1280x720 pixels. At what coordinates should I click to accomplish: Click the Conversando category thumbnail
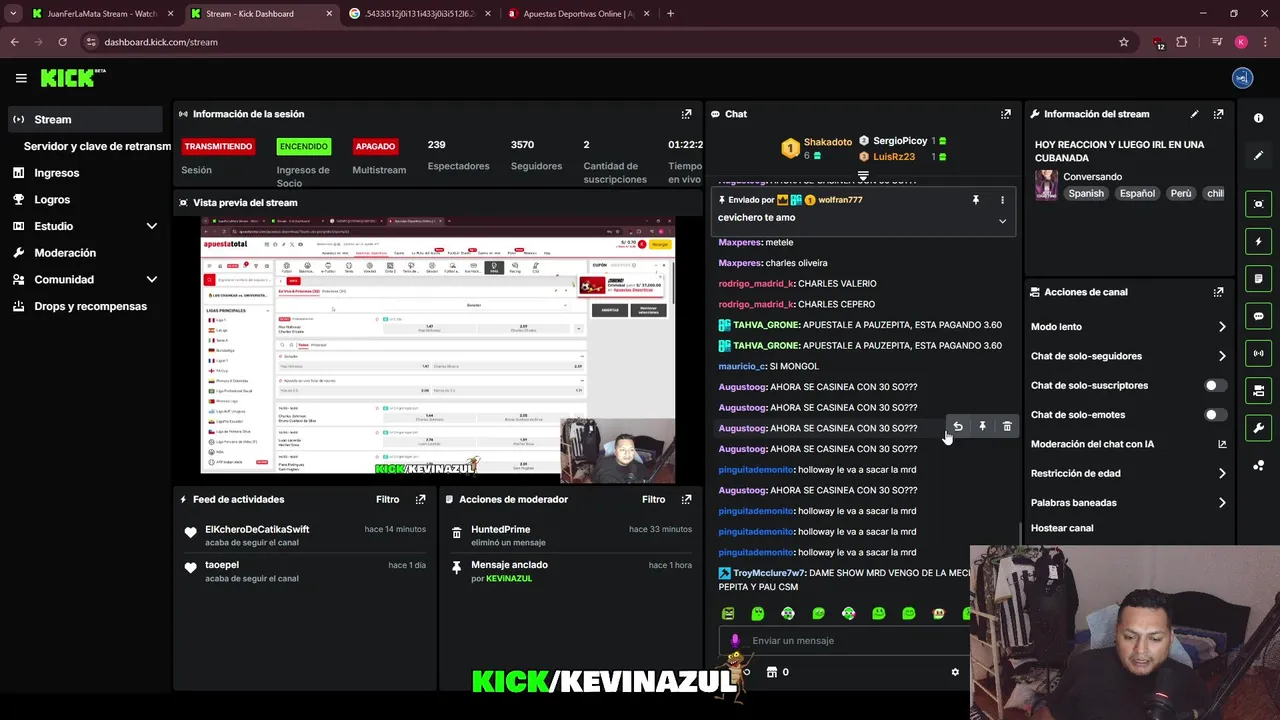pos(1046,184)
